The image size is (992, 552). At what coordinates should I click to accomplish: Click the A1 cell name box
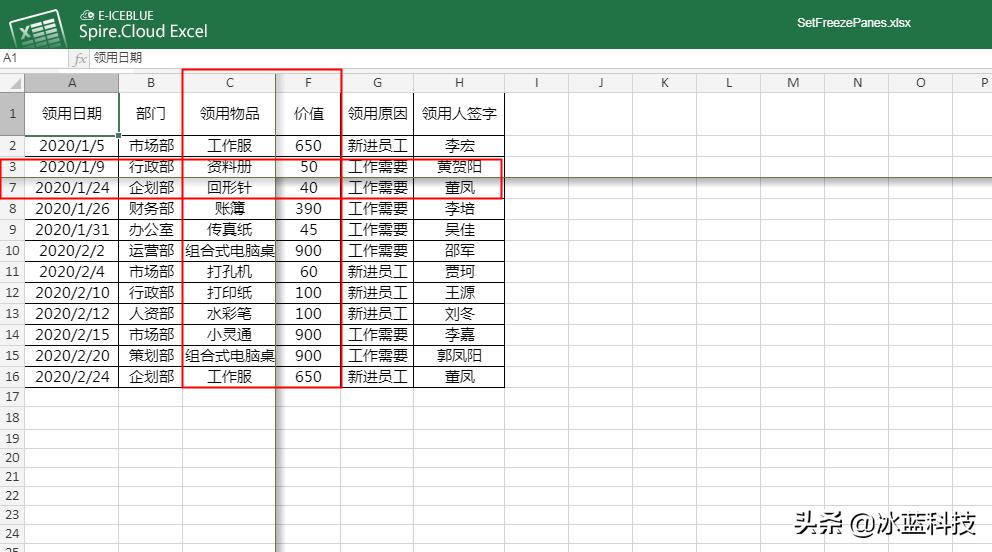[34, 58]
